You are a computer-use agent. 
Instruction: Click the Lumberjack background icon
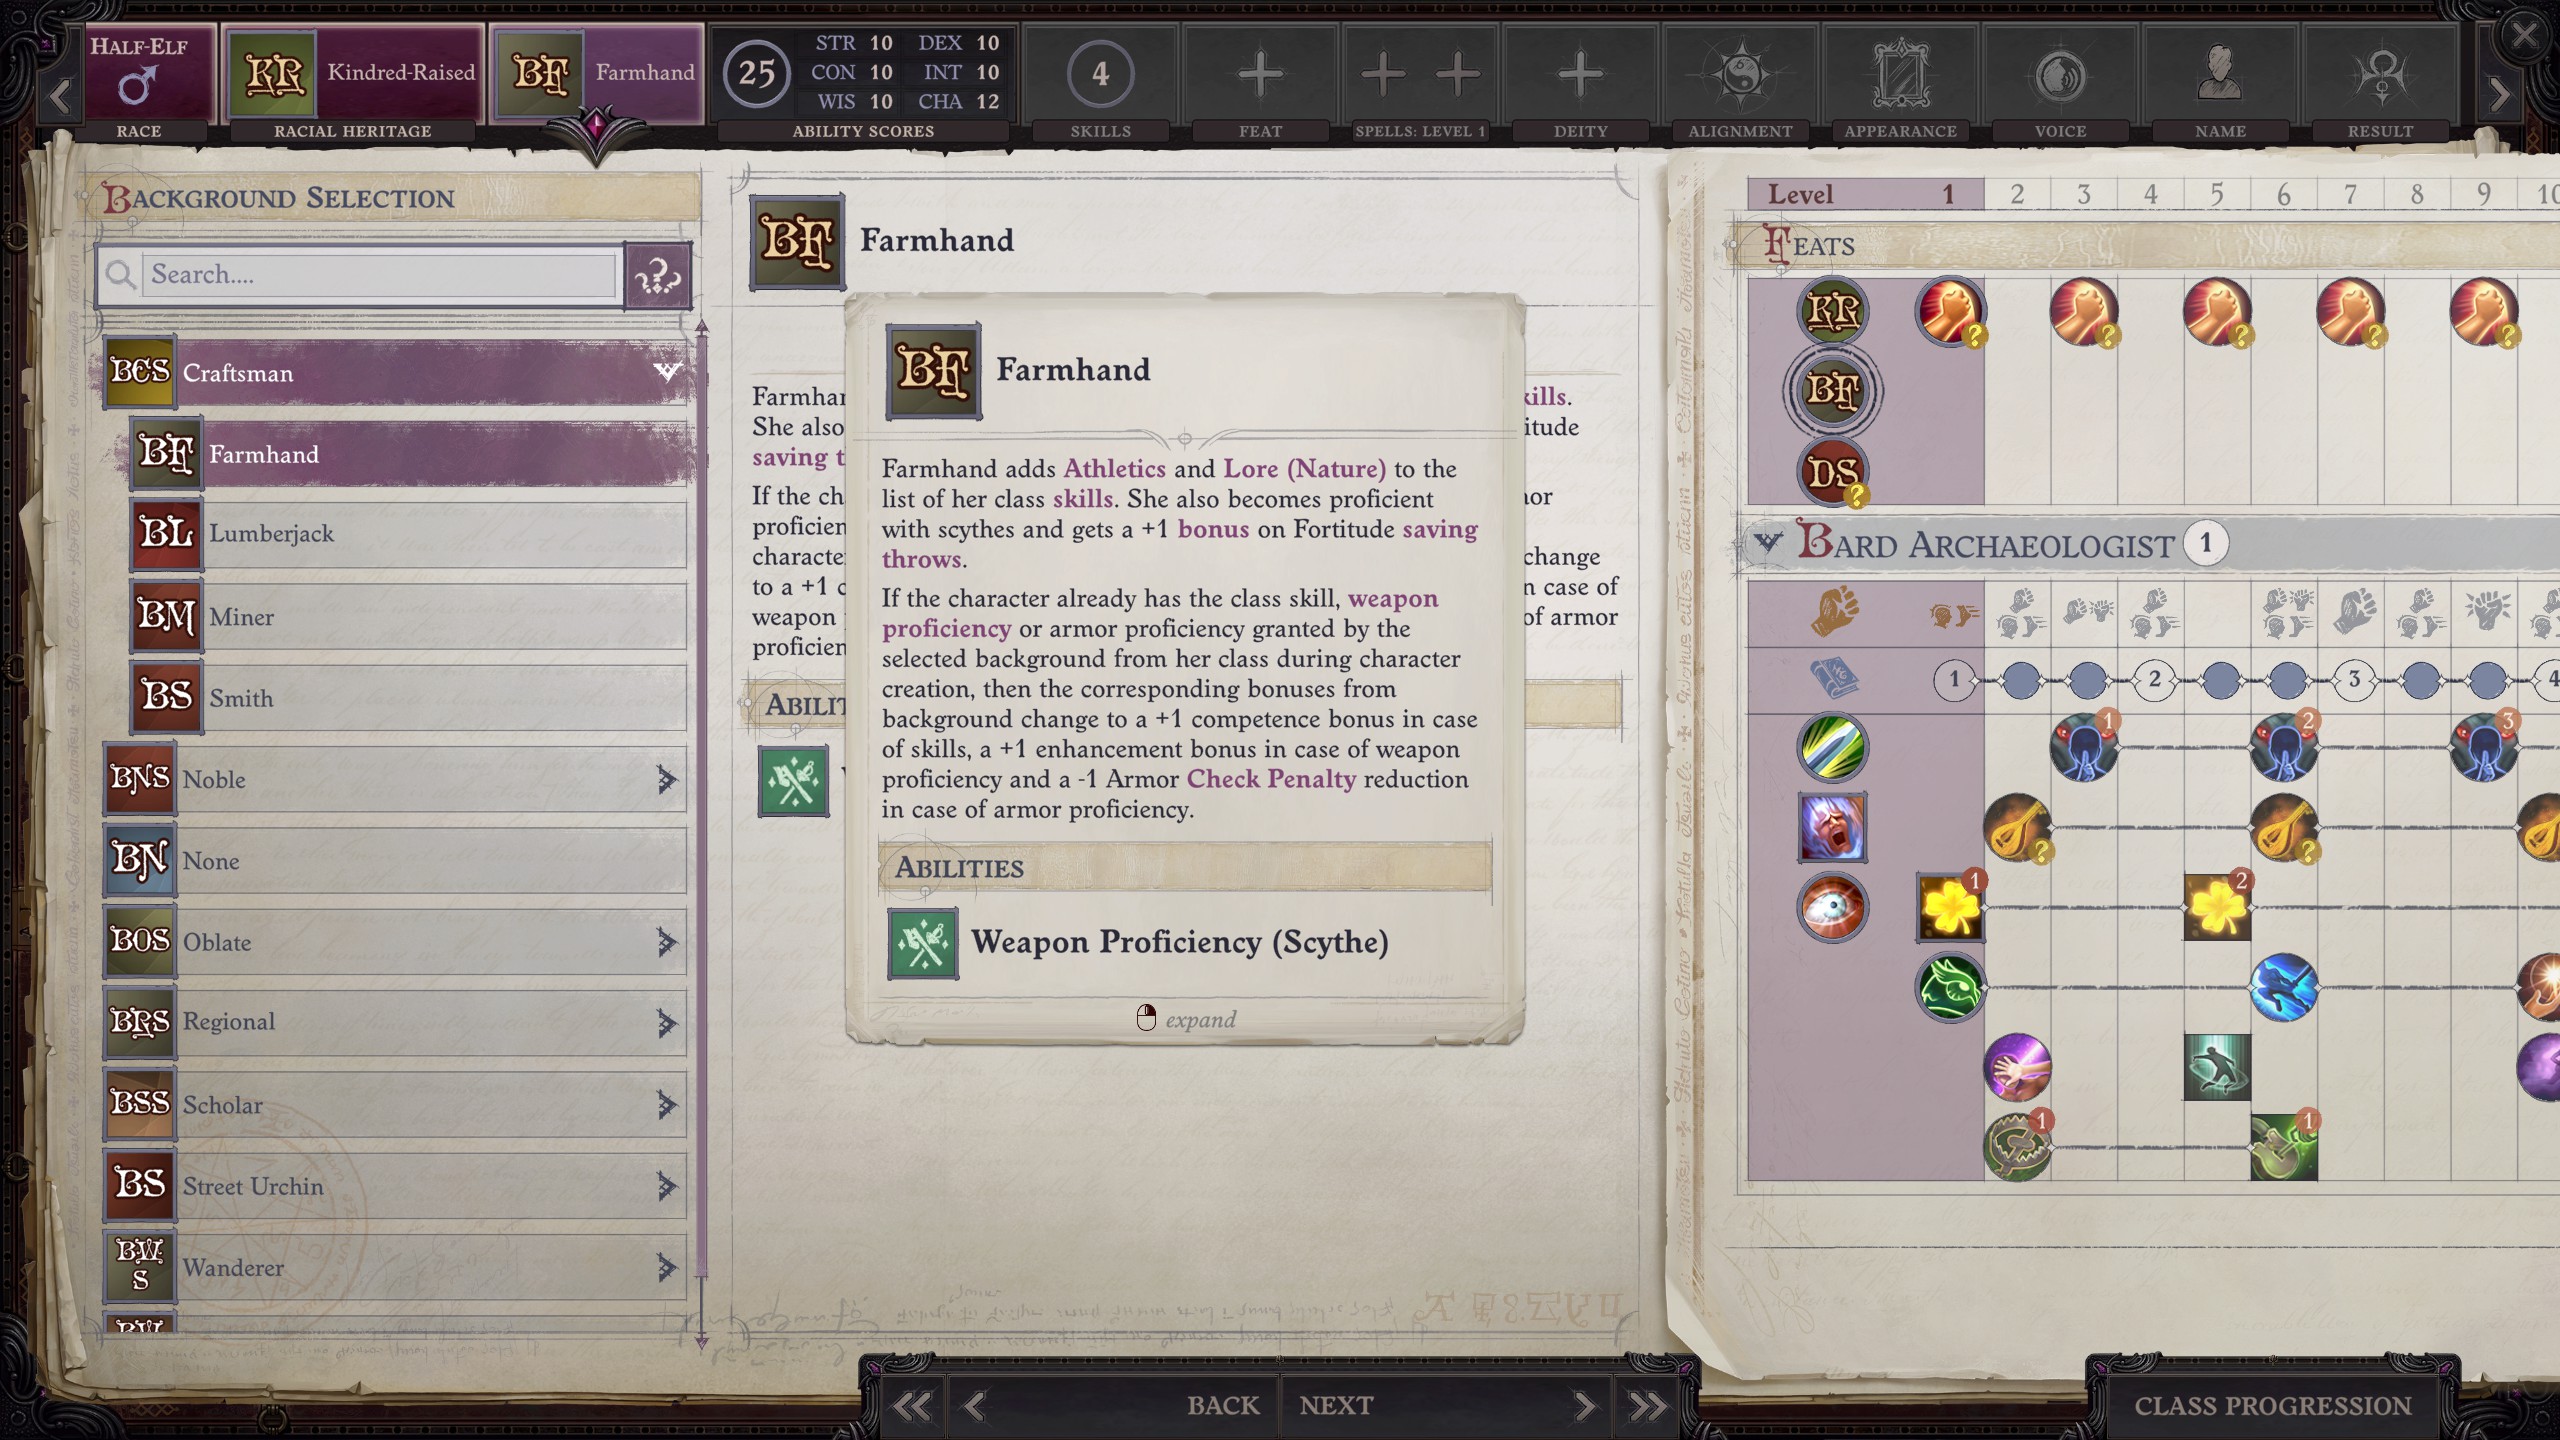pyautogui.click(x=166, y=534)
